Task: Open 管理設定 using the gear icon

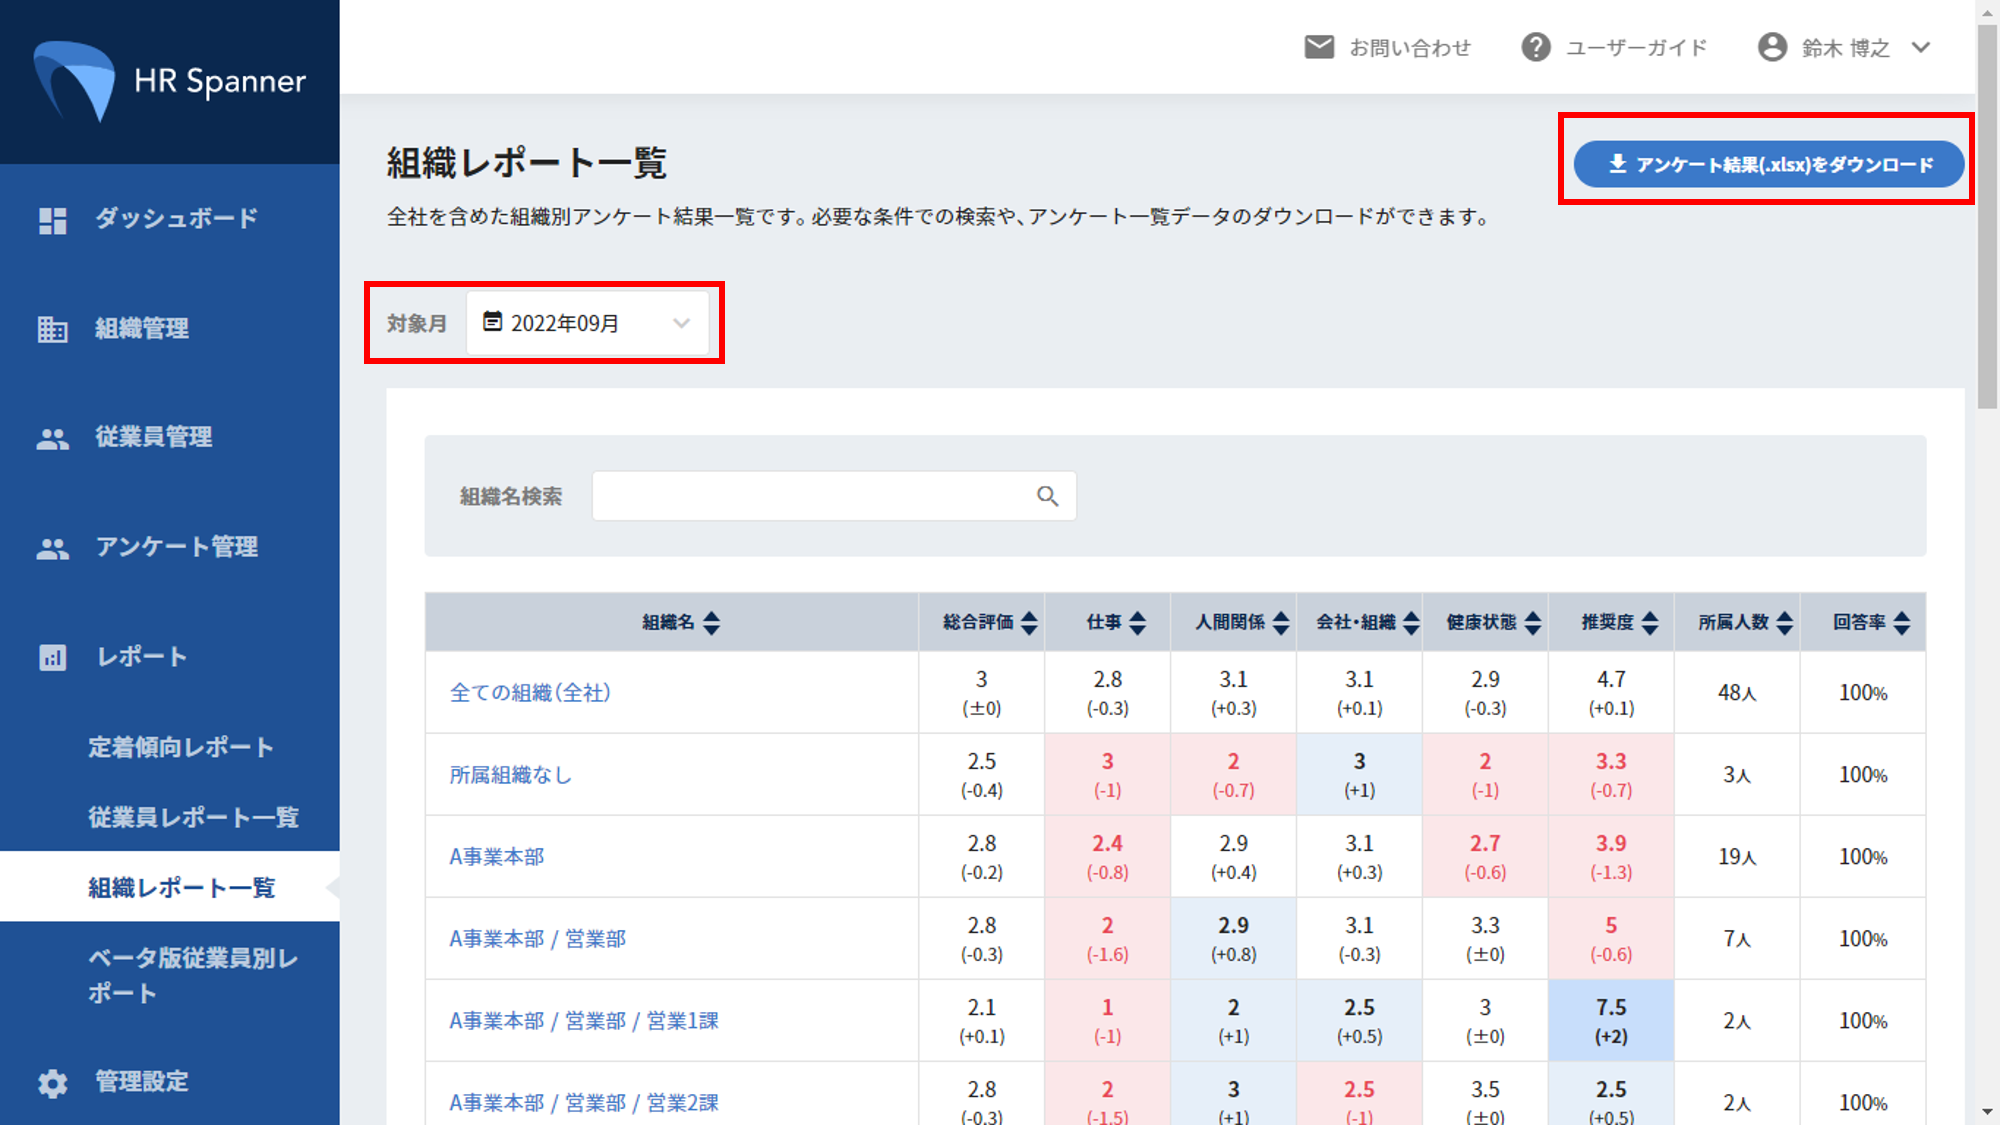Action: [x=52, y=1082]
